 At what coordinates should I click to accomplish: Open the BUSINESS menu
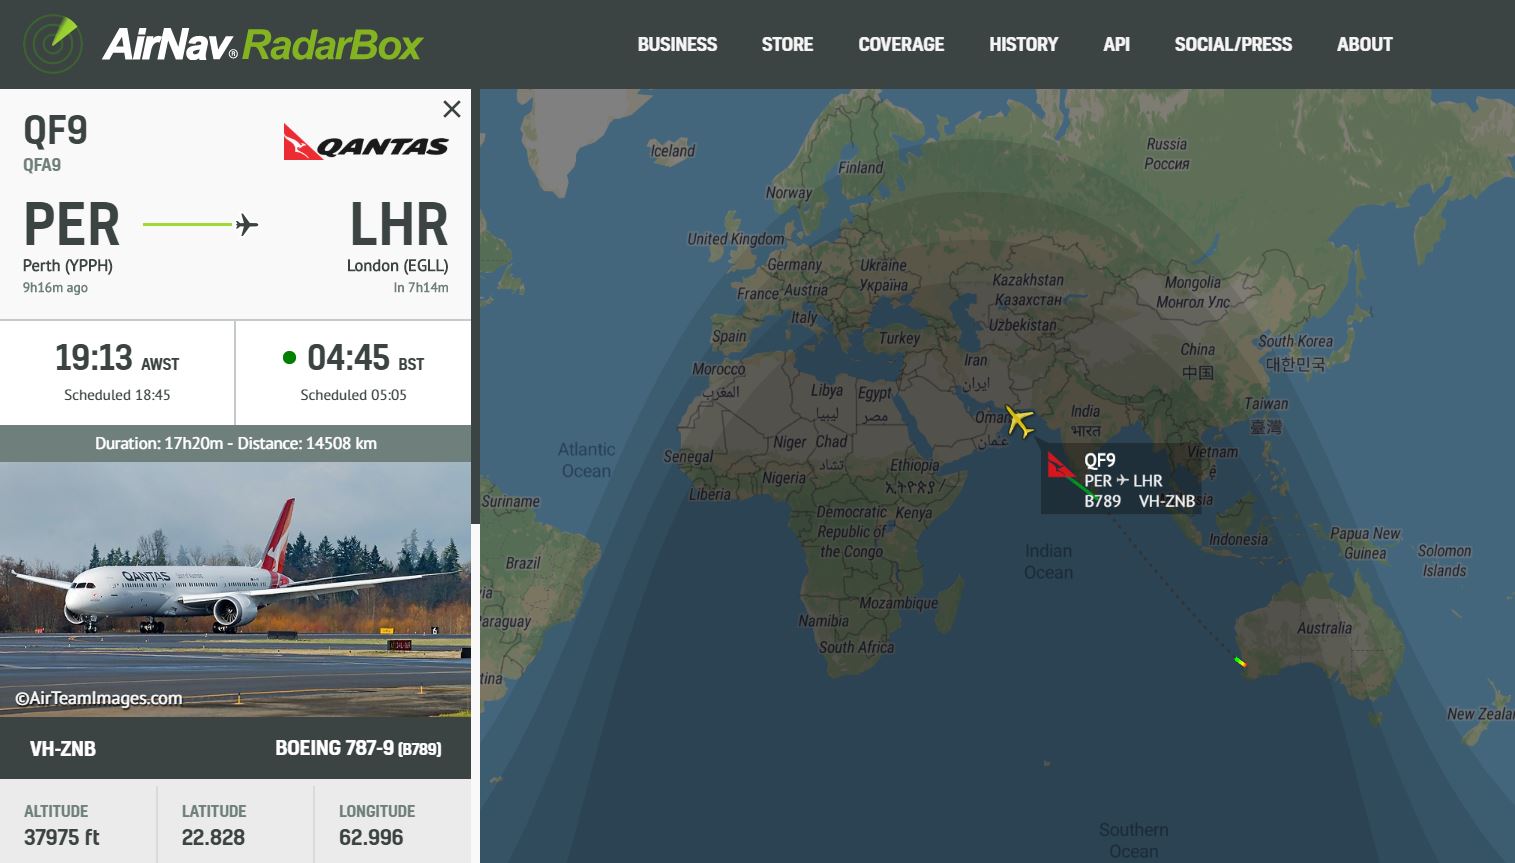point(677,44)
